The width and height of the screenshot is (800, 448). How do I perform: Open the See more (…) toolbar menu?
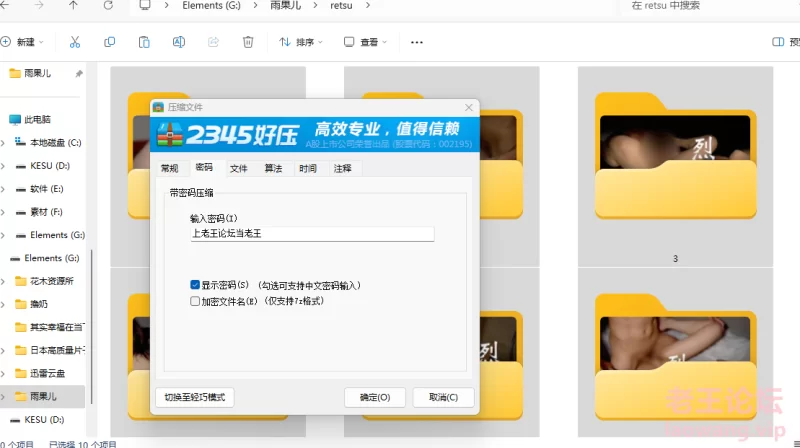[417, 42]
